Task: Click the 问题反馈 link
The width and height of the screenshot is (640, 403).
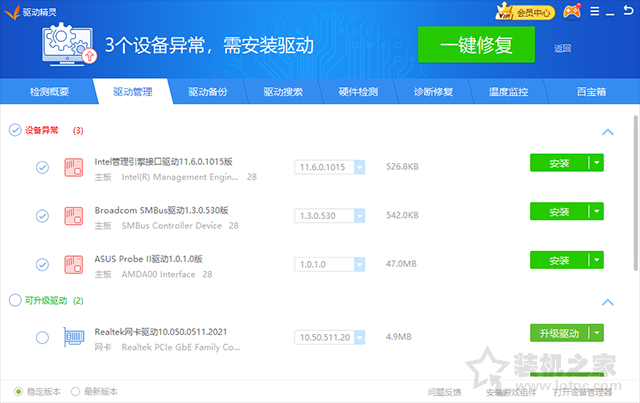Action: coord(444,392)
